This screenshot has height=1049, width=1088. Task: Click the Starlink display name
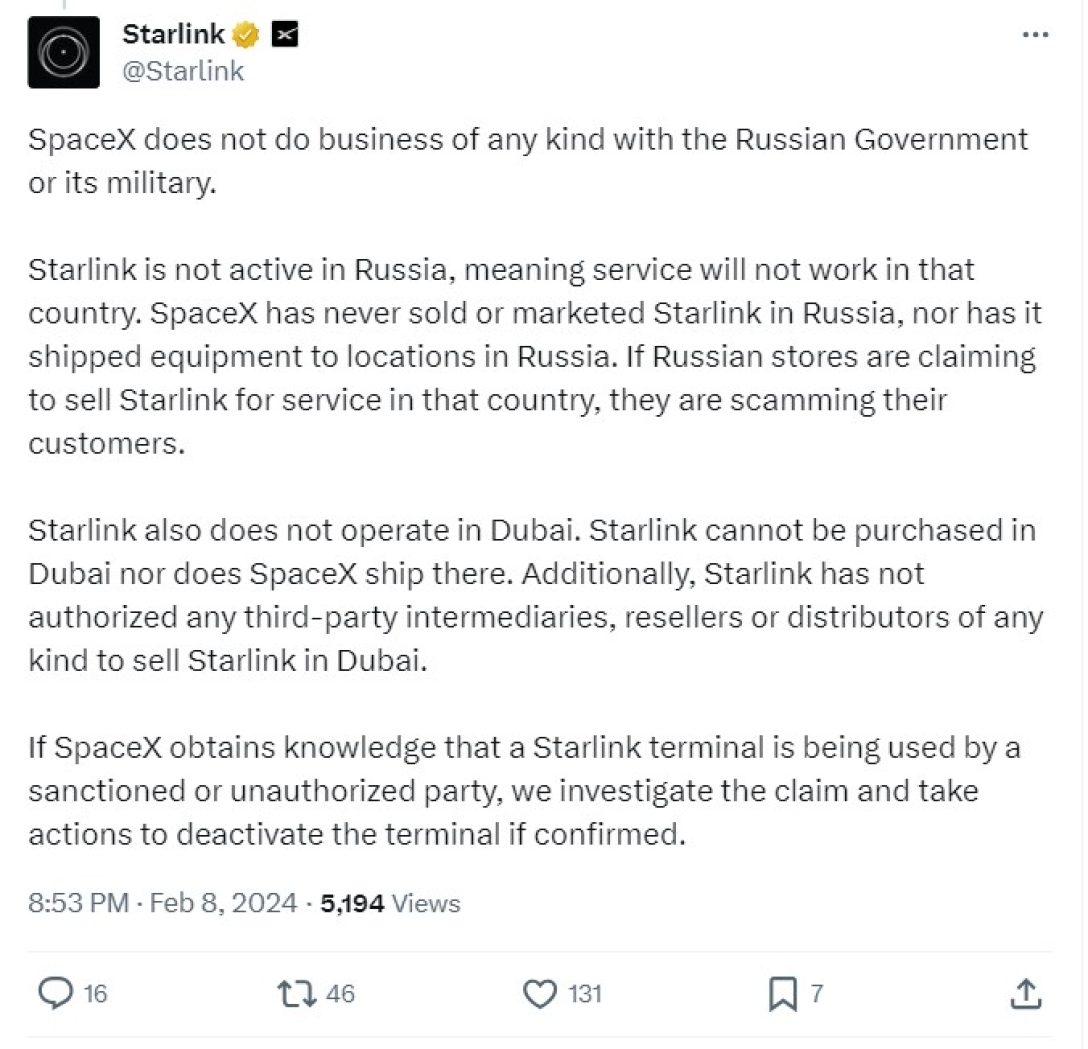coord(173,35)
